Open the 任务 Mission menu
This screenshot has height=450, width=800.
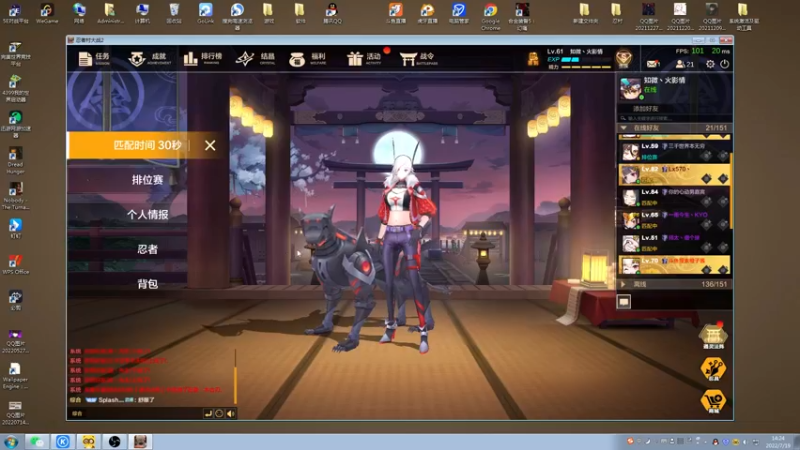(94, 59)
